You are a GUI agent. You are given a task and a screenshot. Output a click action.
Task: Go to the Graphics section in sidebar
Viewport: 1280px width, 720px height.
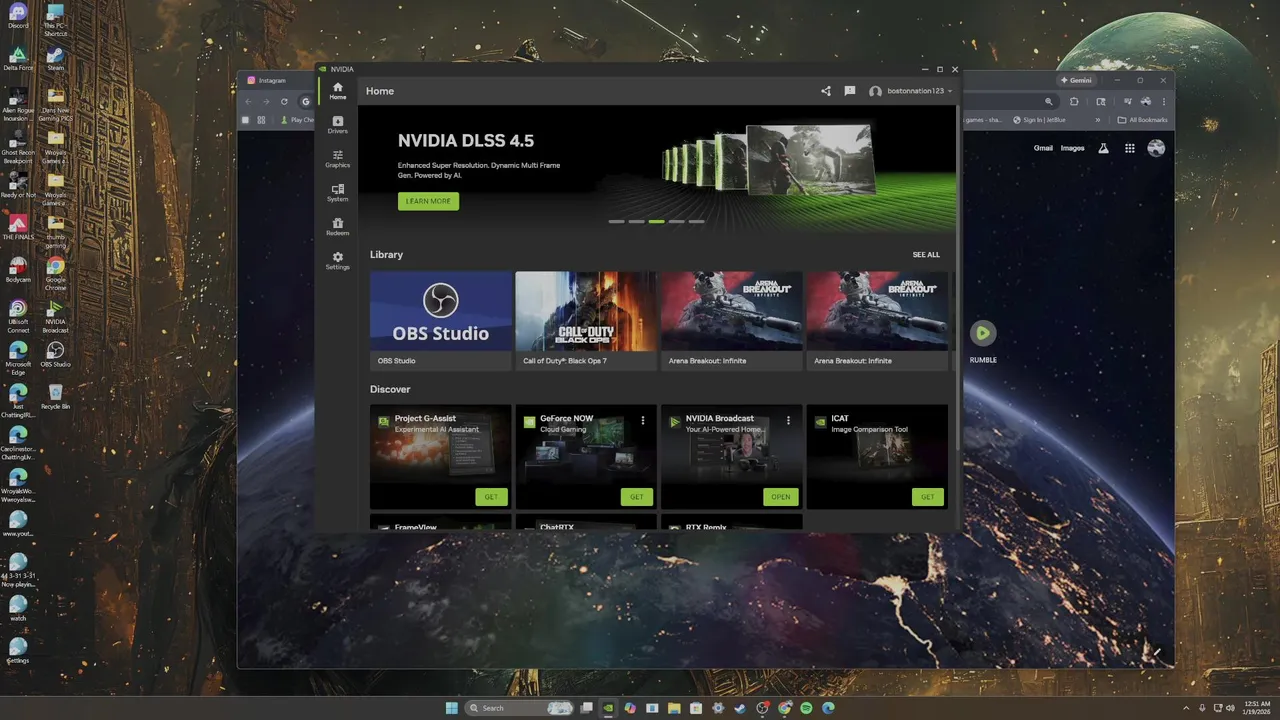click(x=338, y=159)
